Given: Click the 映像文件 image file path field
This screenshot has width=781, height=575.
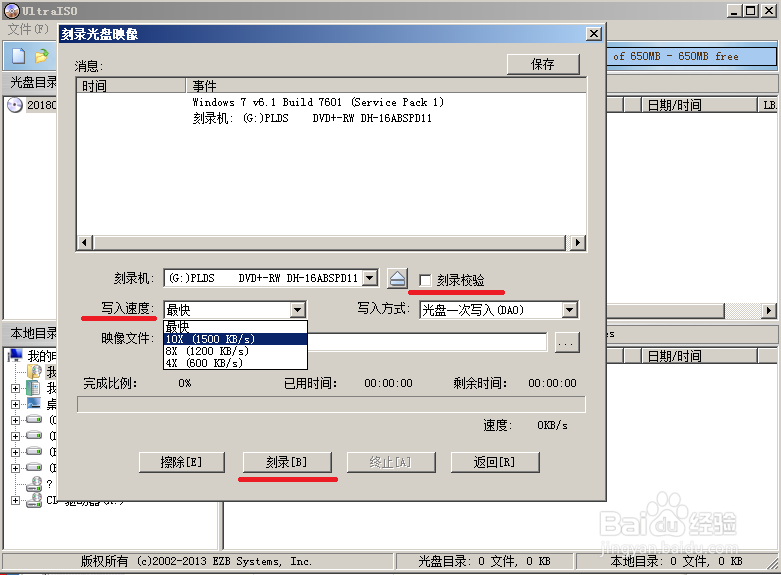Looking at the screenshot, I should coord(427,342).
